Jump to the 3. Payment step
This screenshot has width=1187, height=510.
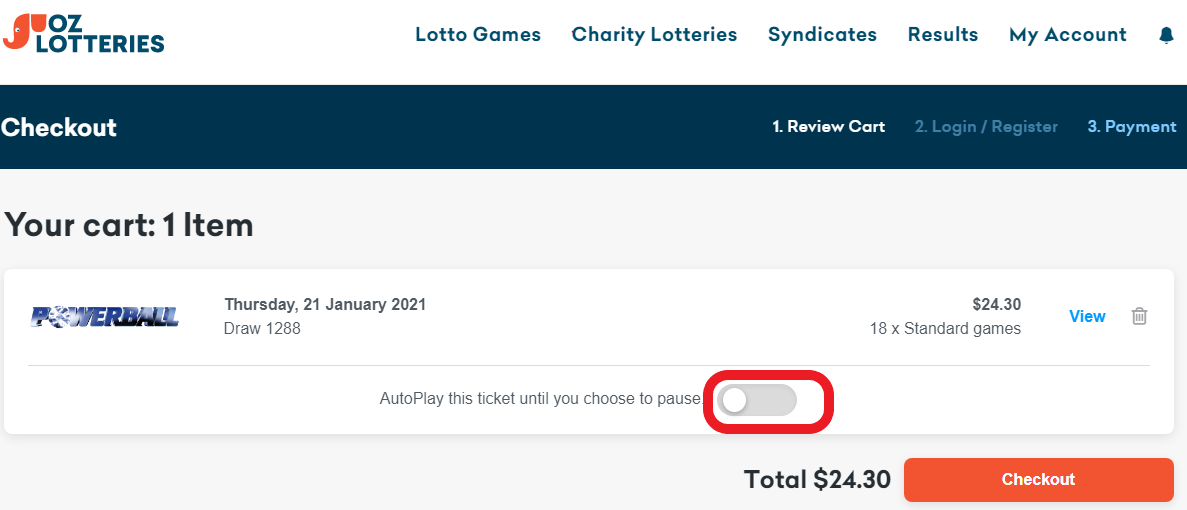1132,127
